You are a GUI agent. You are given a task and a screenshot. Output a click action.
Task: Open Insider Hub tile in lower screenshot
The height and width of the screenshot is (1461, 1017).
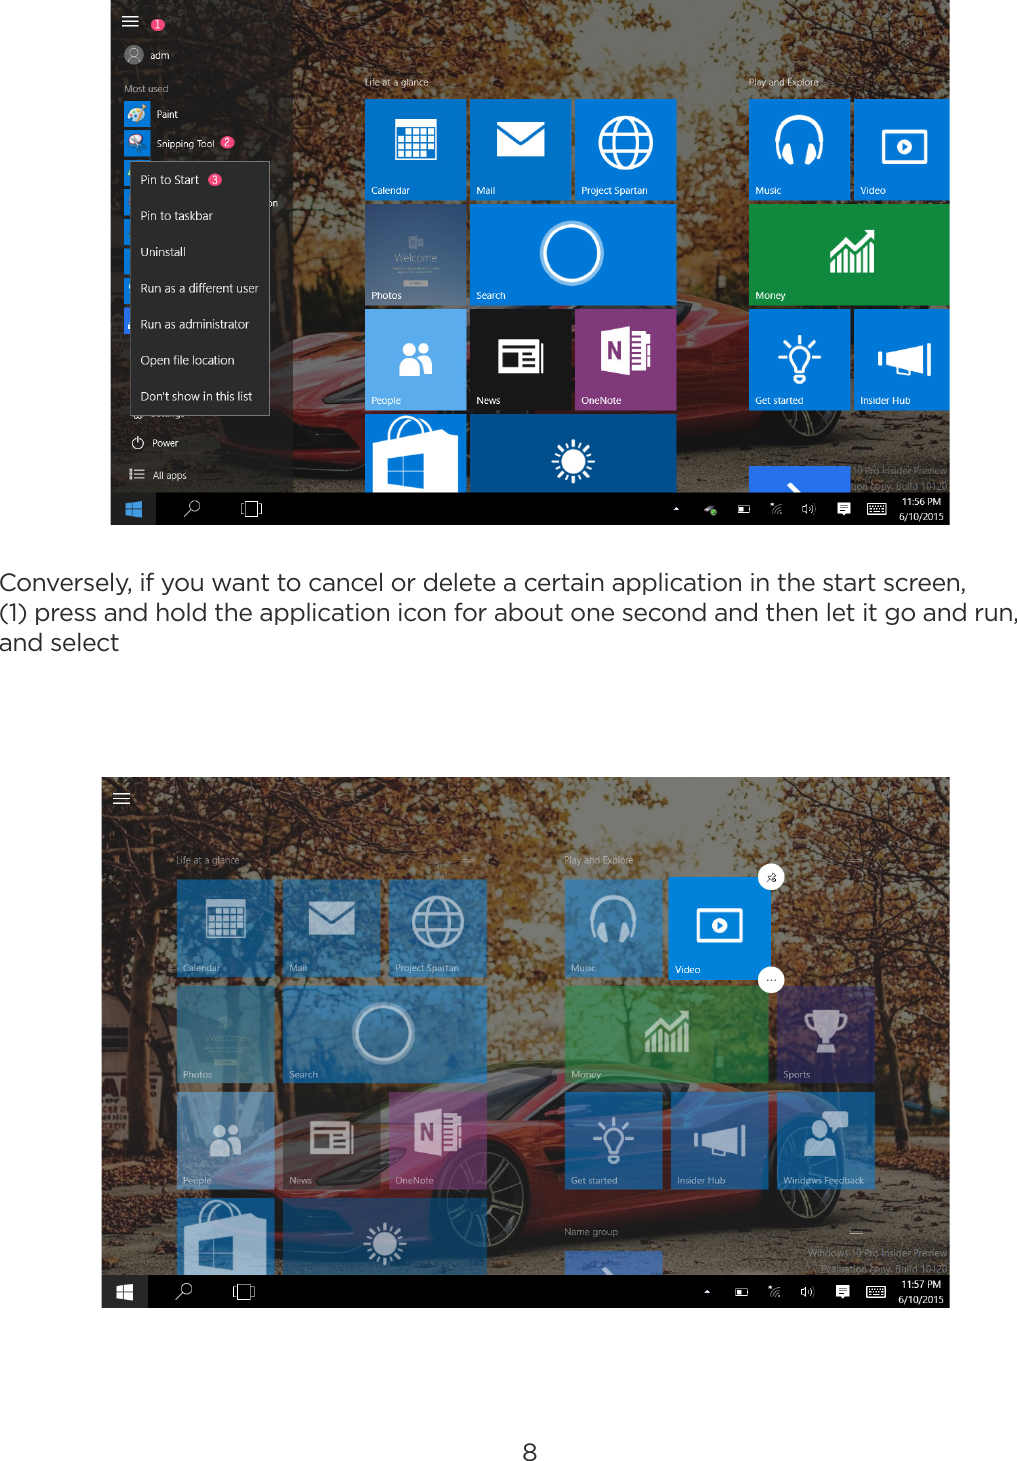coord(720,1140)
